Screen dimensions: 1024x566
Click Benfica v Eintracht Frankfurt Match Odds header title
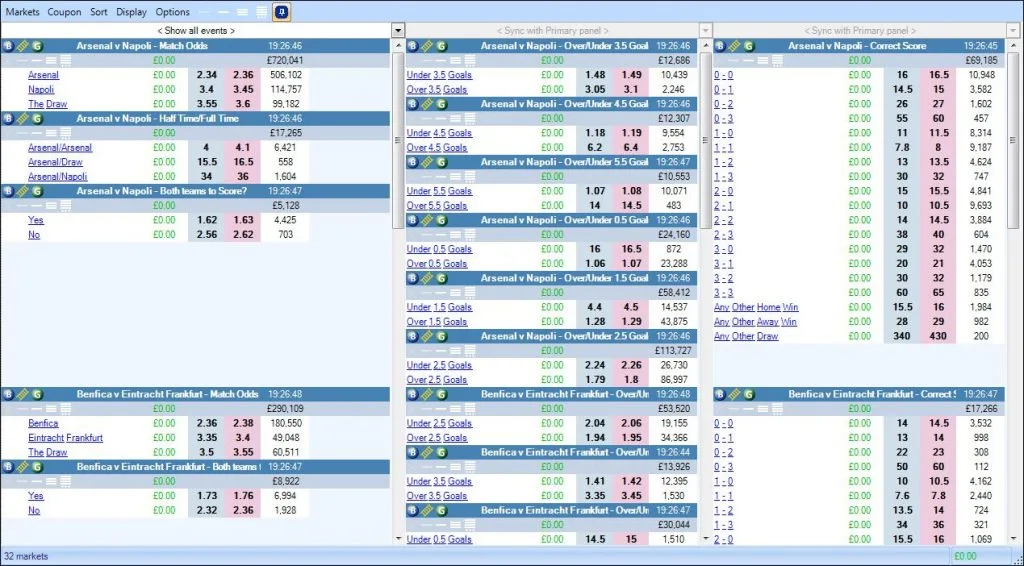(168, 394)
